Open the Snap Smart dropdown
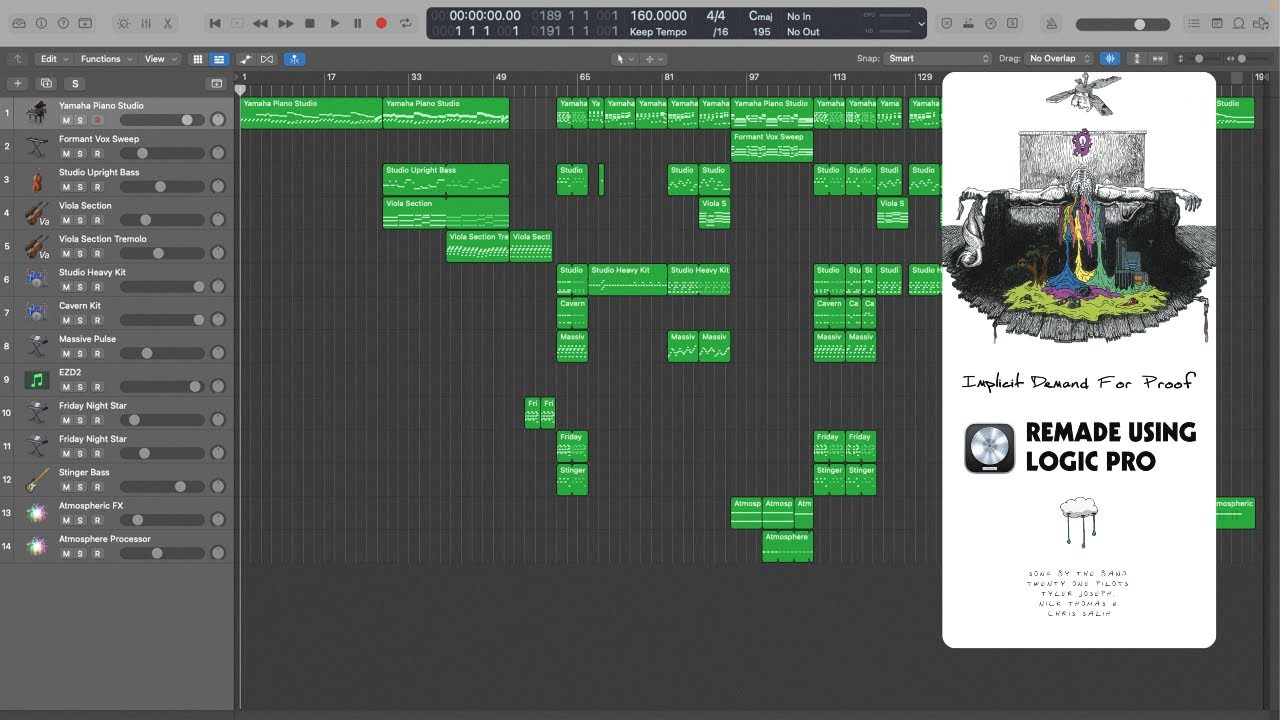This screenshot has width=1280, height=720. [938, 59]
